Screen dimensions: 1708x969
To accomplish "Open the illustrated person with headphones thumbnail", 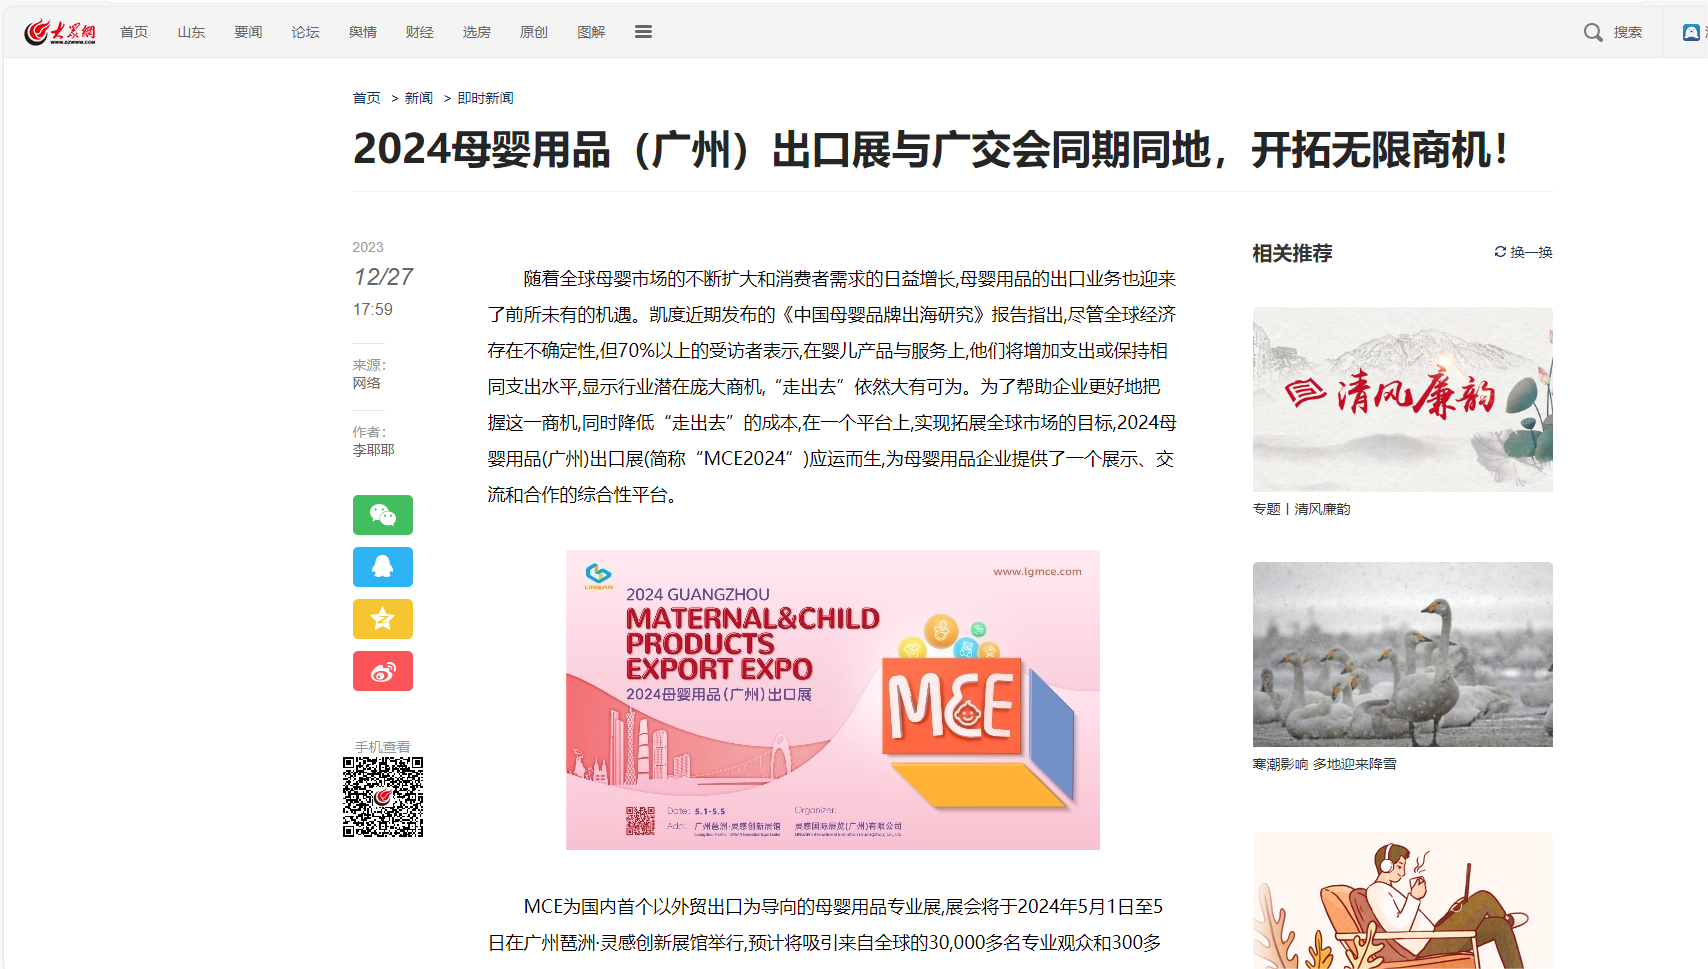I will tap(1402, 900).
